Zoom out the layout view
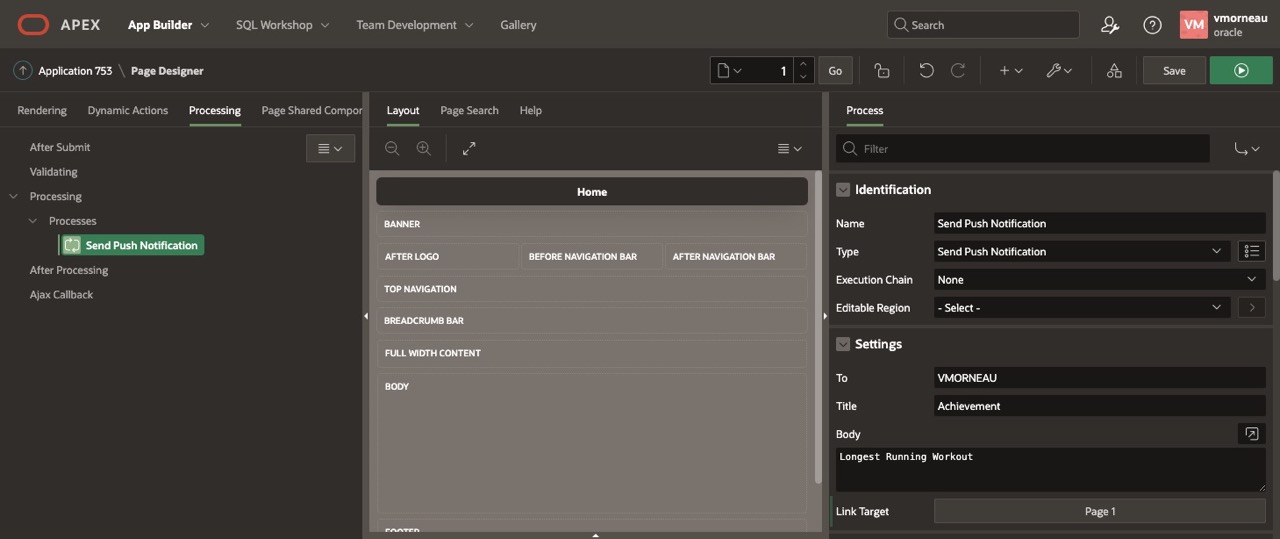Image resolution: width=1280 pixels, height=539 pixels. (392, 148)
